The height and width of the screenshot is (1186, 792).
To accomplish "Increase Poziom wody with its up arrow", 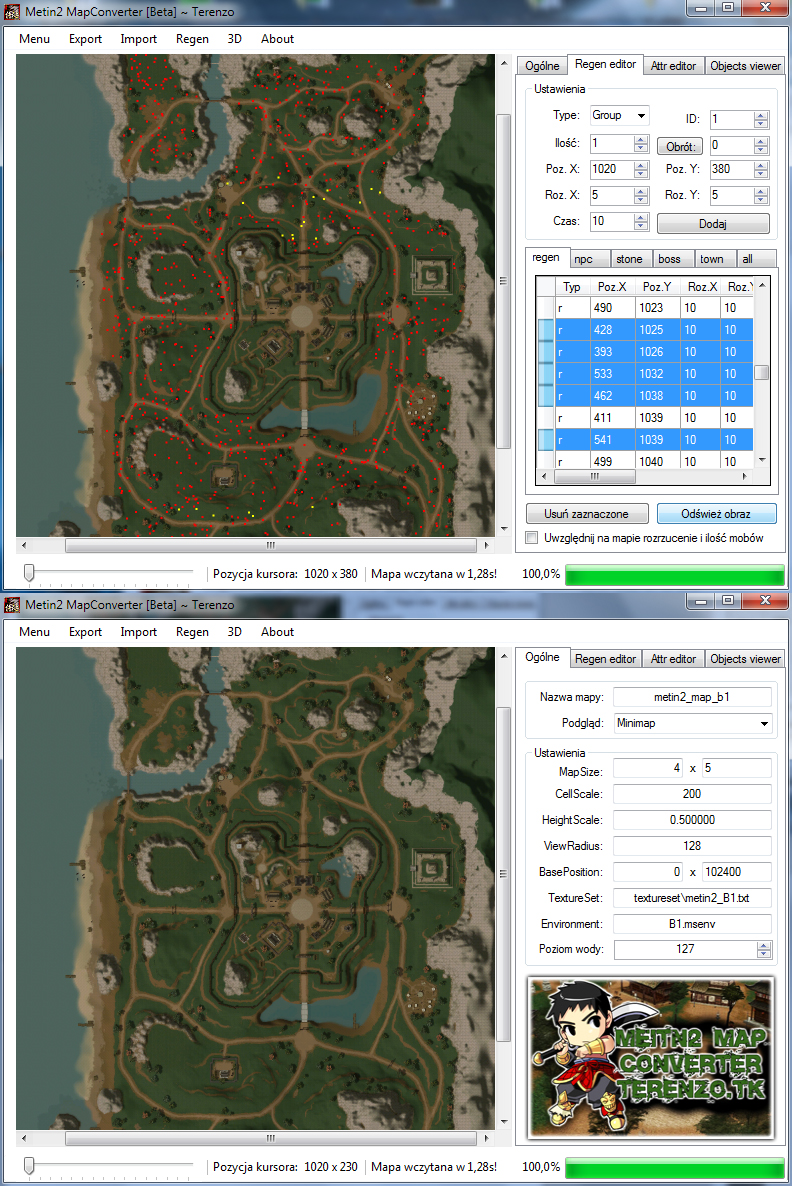I will 764,945.
